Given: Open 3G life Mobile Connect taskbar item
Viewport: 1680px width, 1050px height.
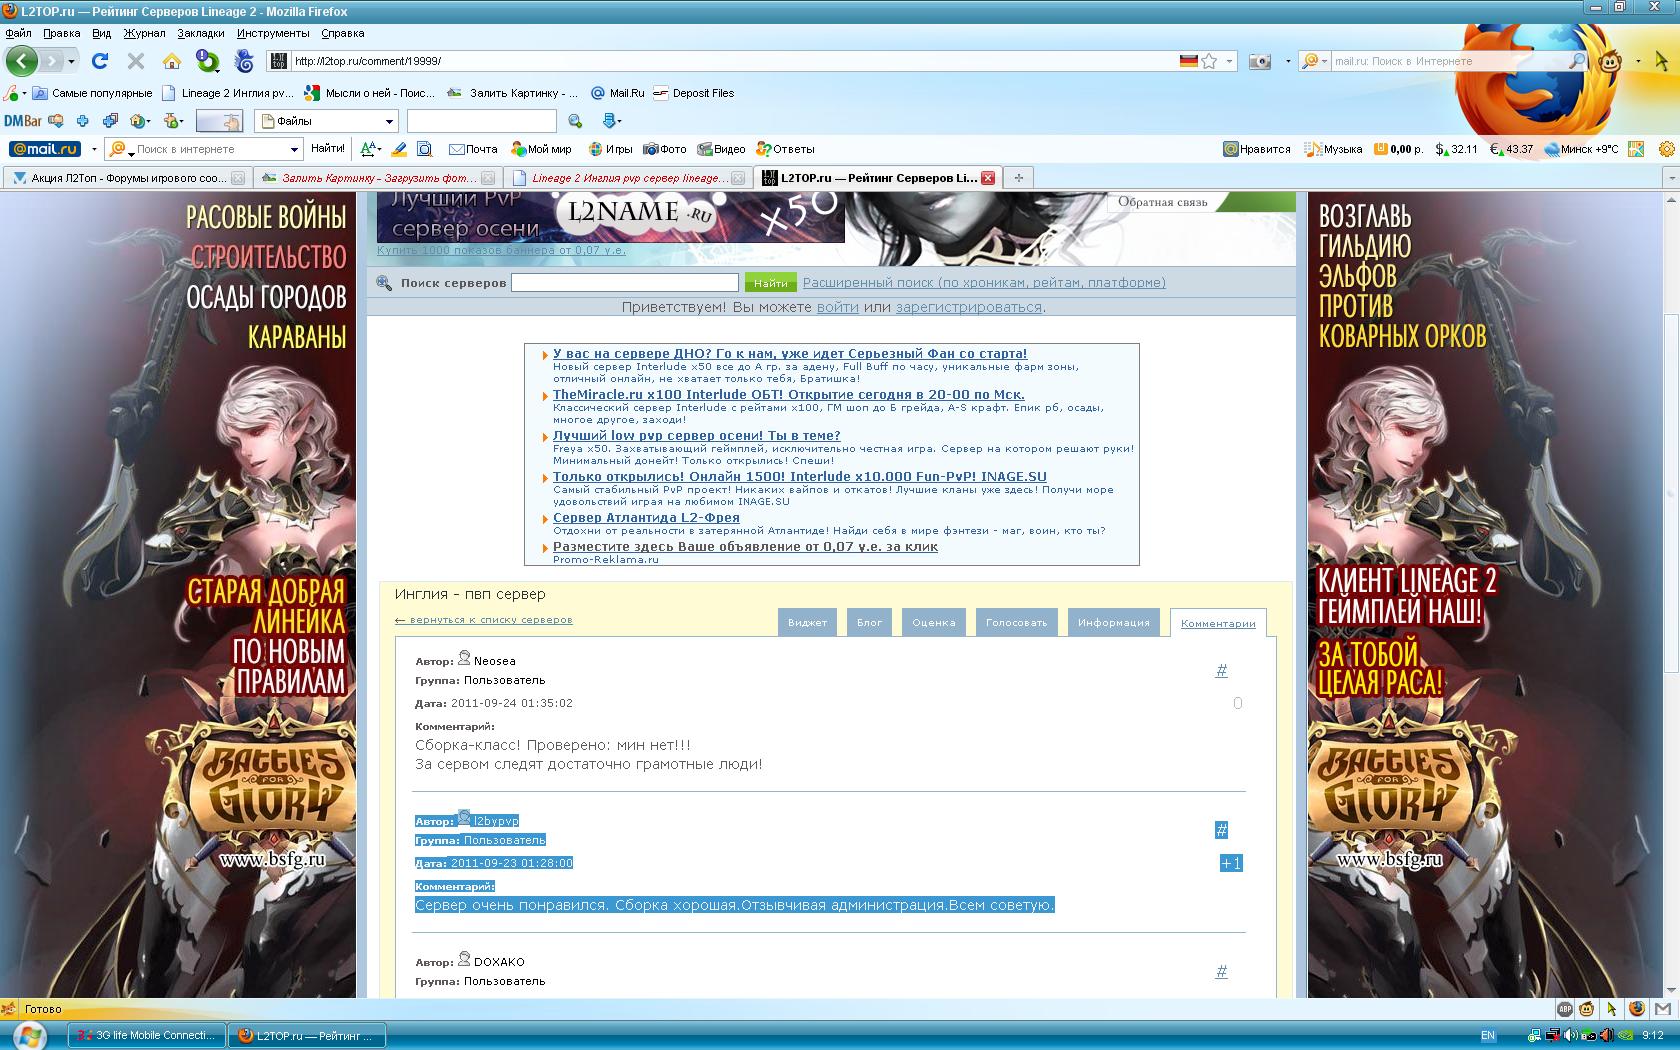Looking at the screenshot, I should [146, 1035].
